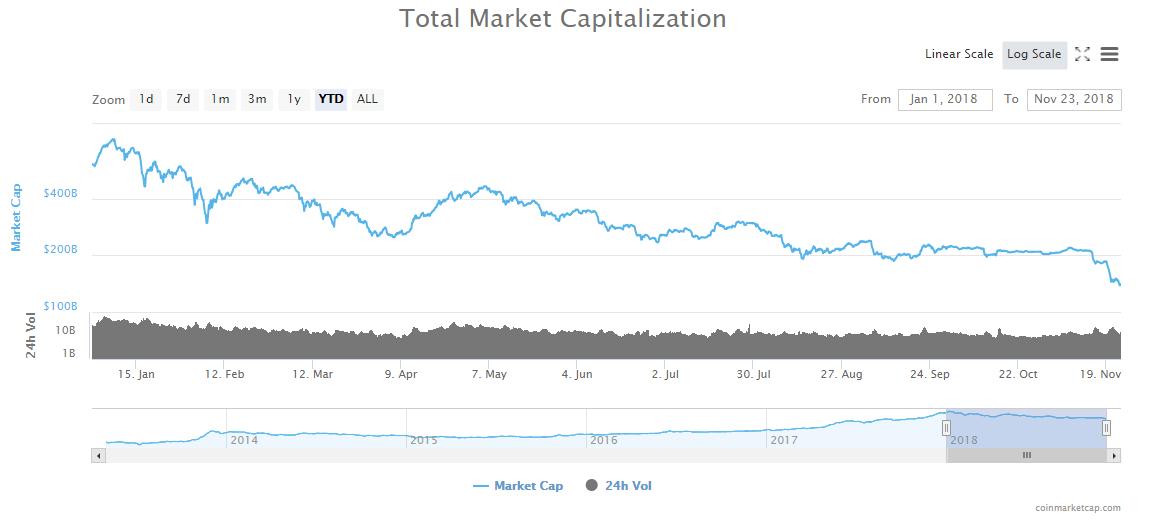
Task: Open the chart hamburger menu
Action: [1109, 54]
